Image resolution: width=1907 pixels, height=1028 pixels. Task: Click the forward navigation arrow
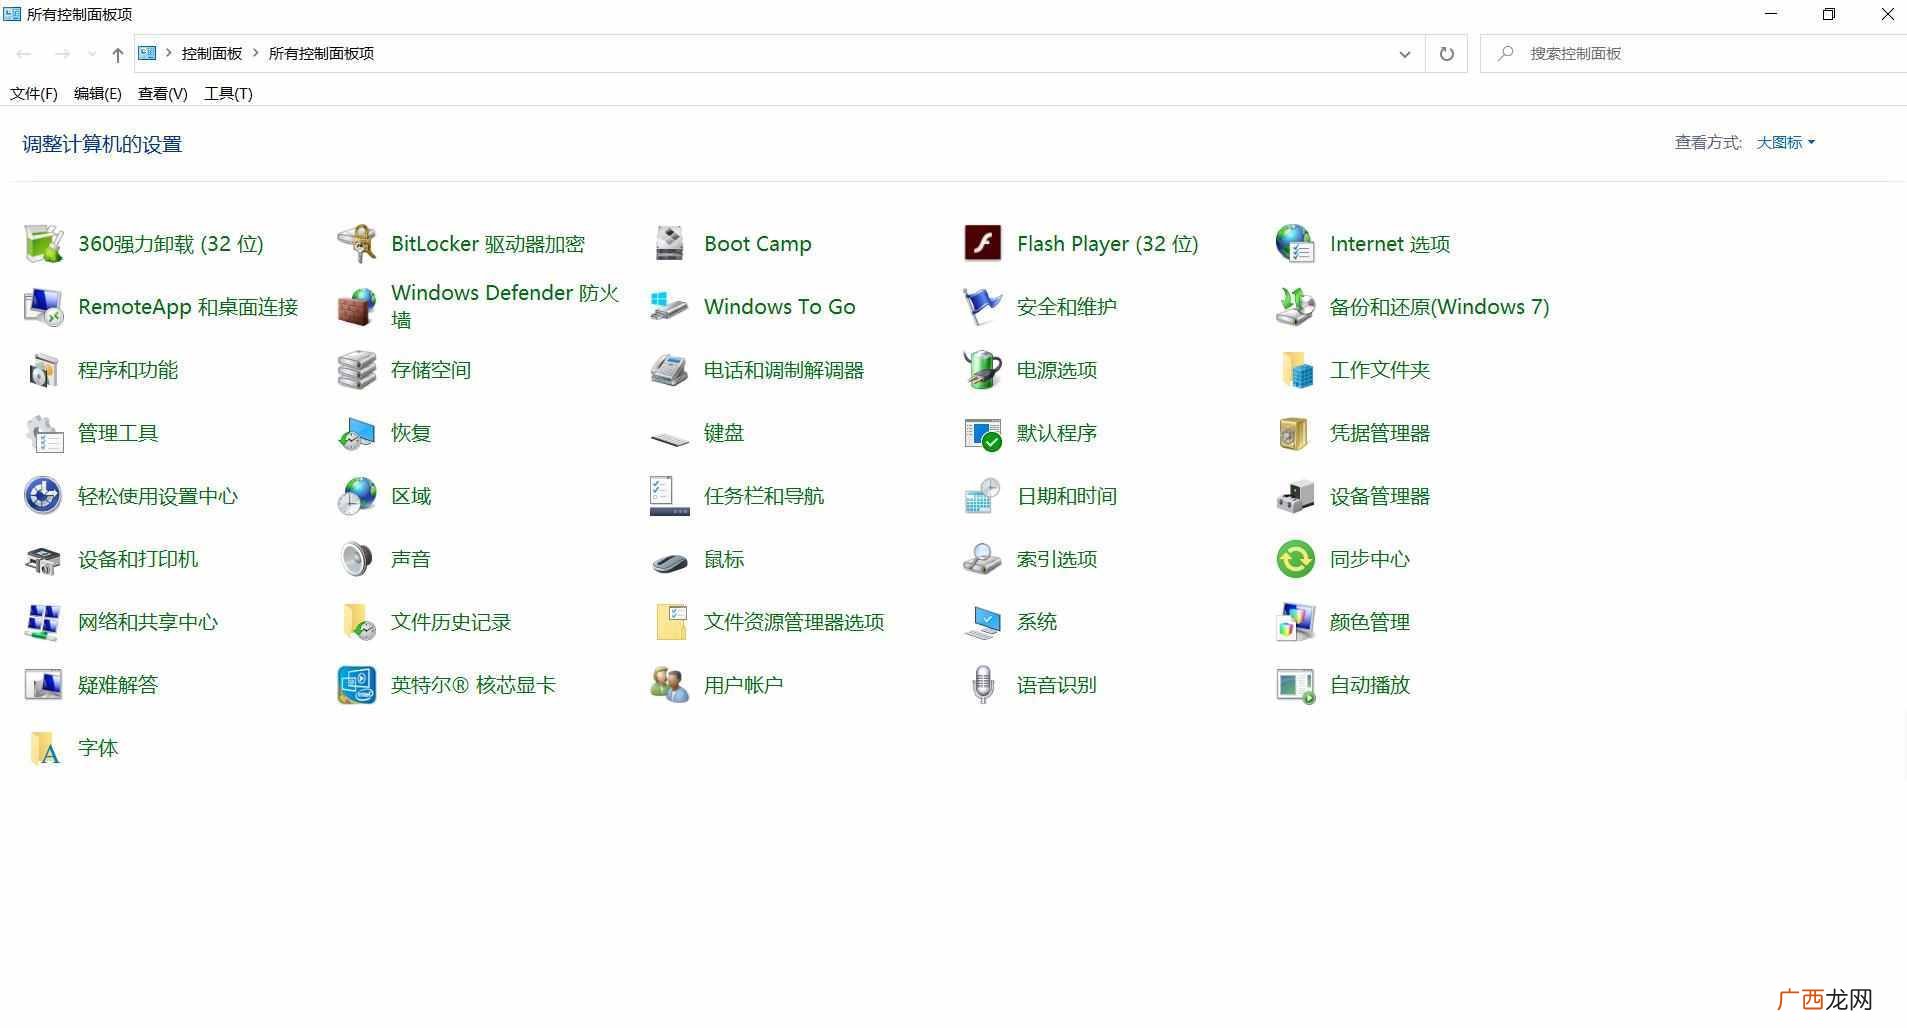tap(62, 54)
